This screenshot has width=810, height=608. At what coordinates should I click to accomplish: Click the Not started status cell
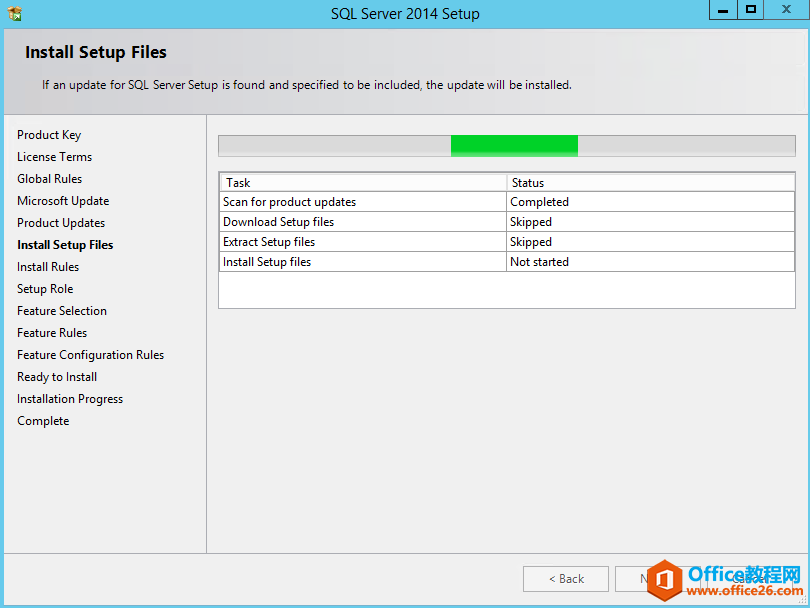pyautogui.click(x=650, y=262)
